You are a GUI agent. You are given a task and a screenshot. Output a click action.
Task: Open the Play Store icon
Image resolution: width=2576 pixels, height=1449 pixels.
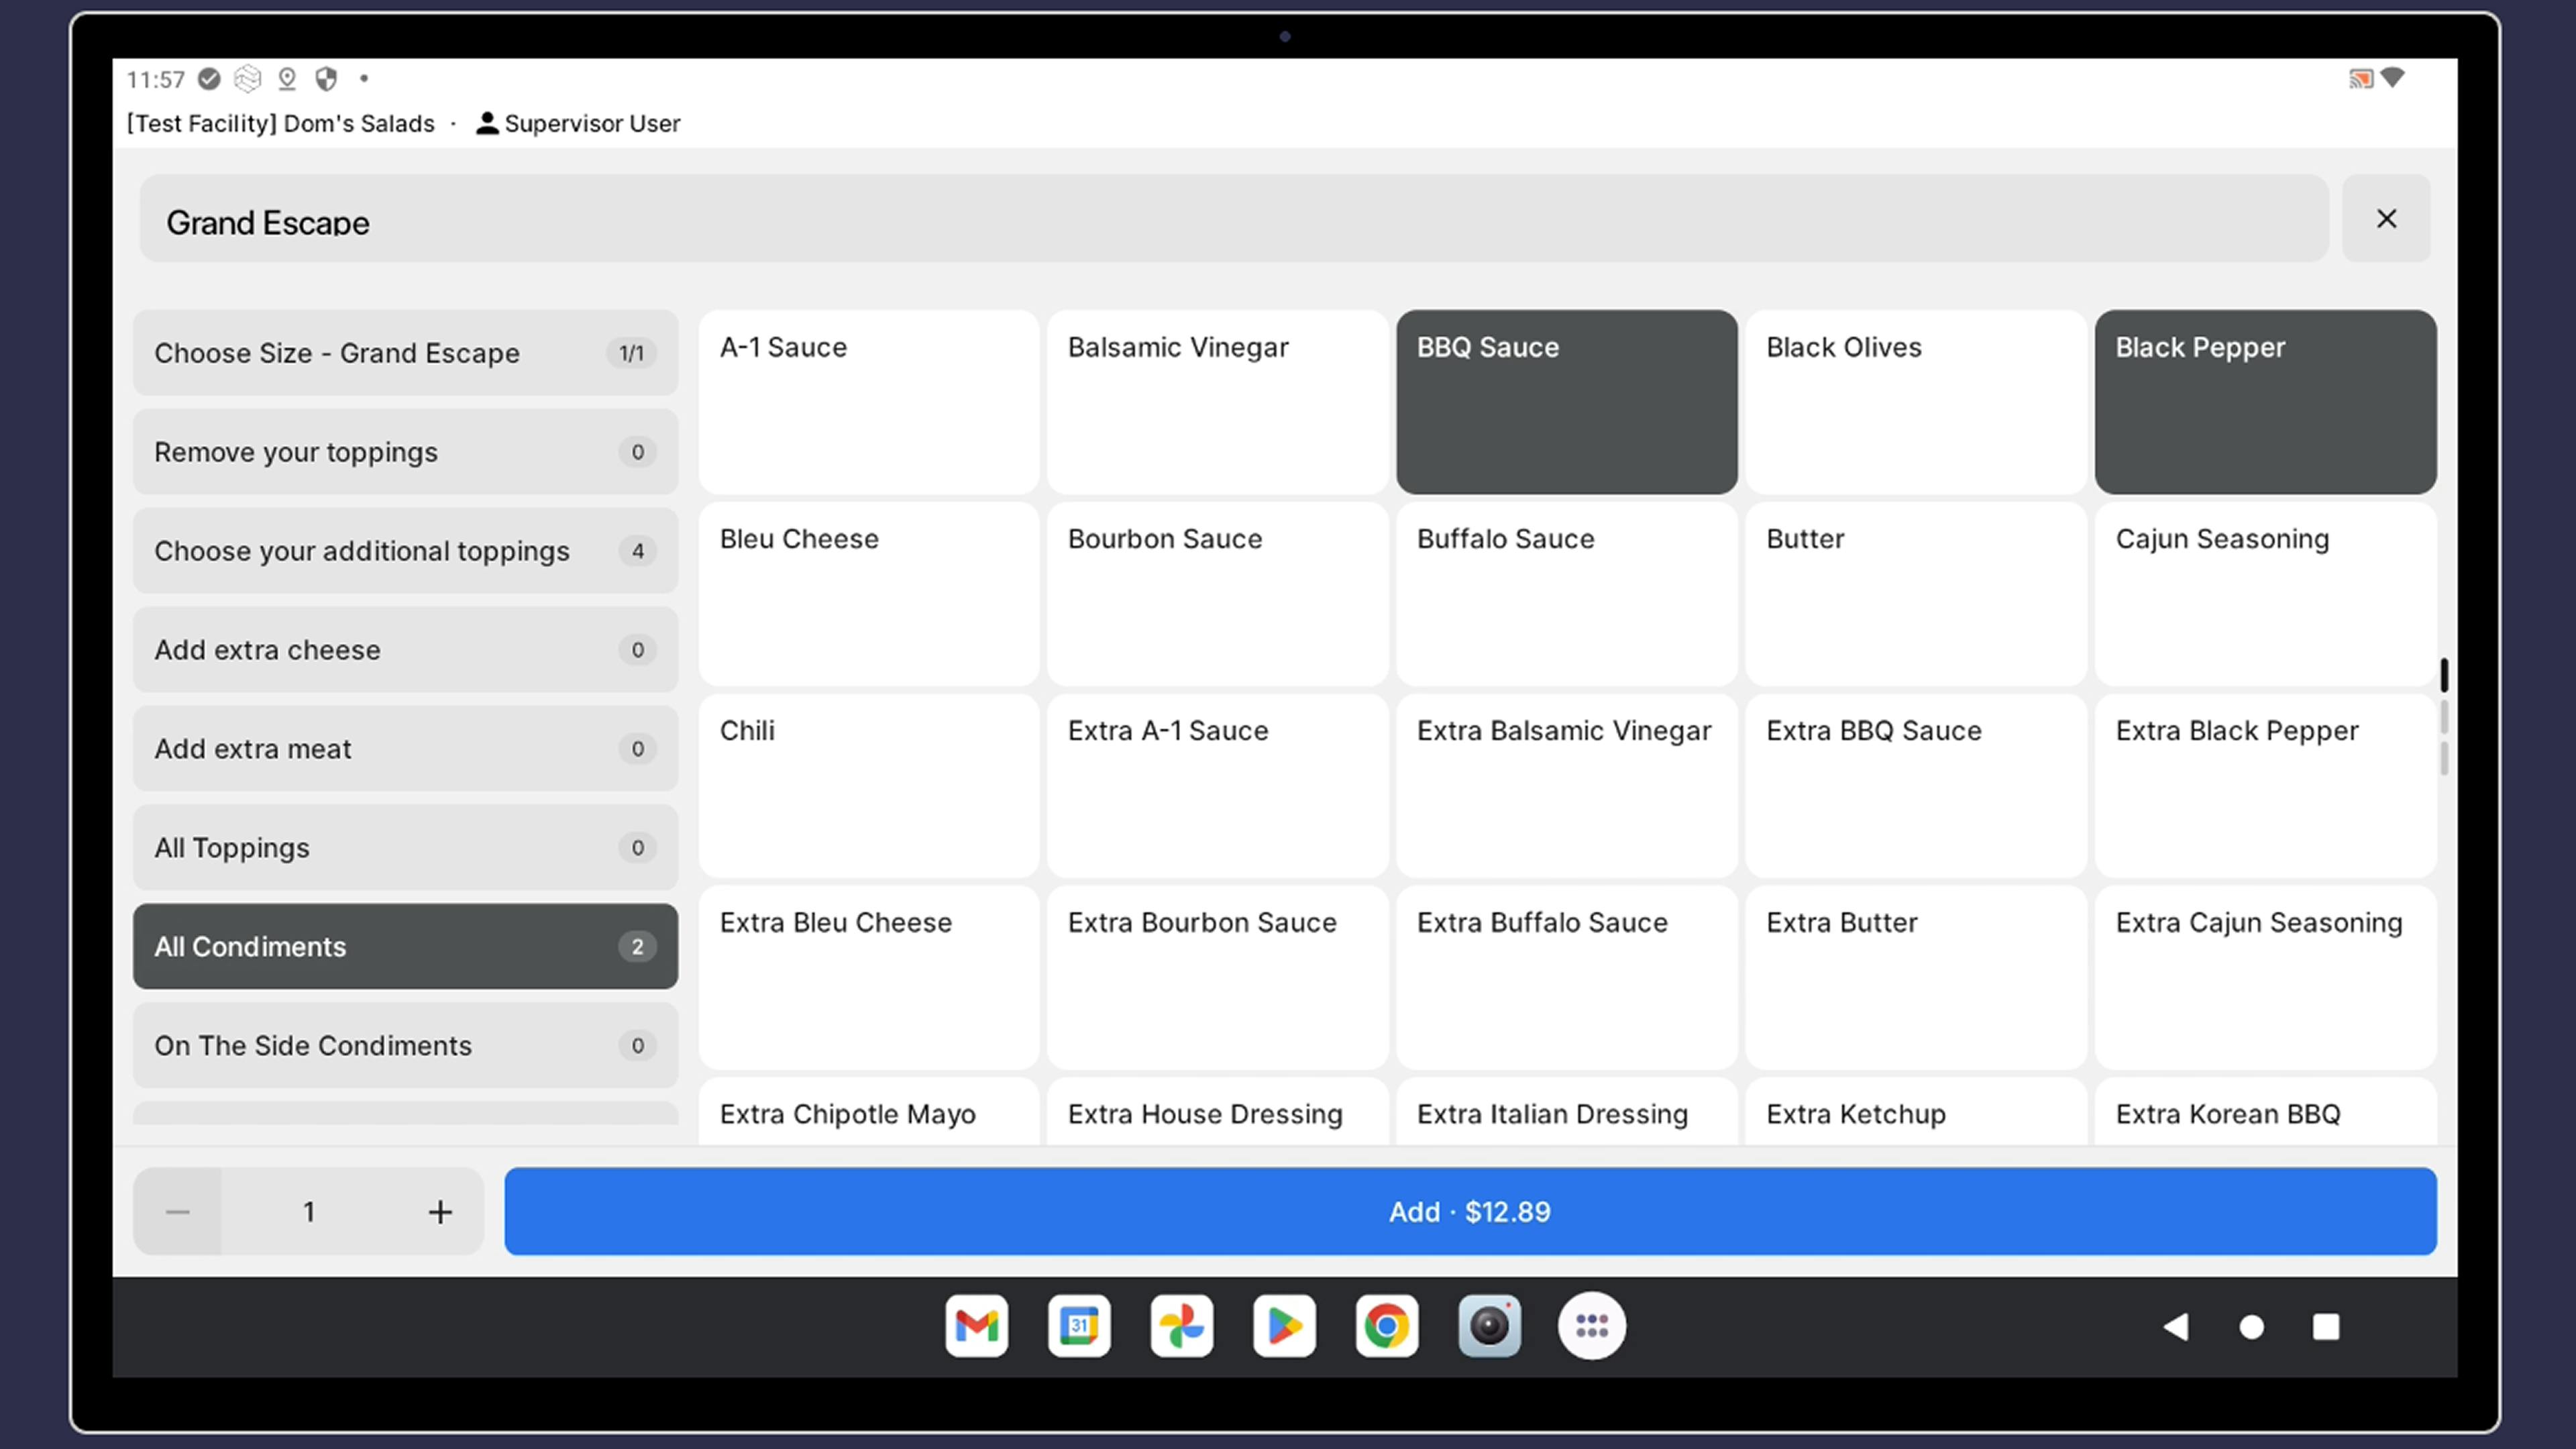pyautogui.click(x=1284, y=1326)
